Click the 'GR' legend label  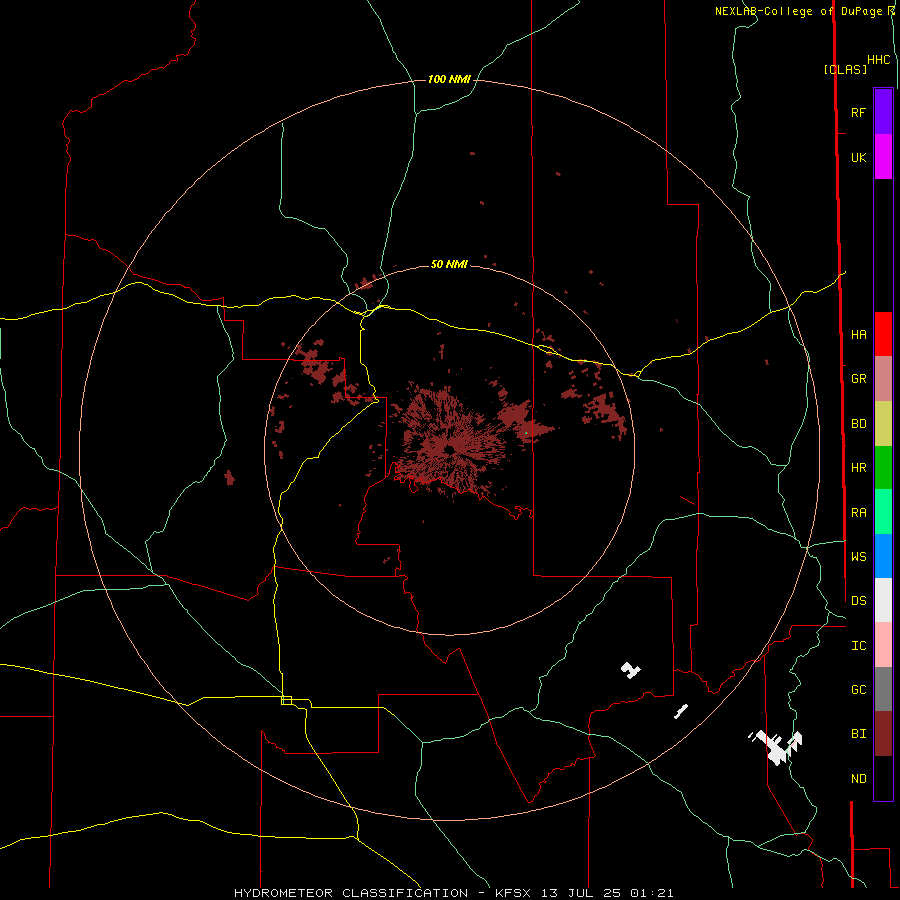click(859, 379)
